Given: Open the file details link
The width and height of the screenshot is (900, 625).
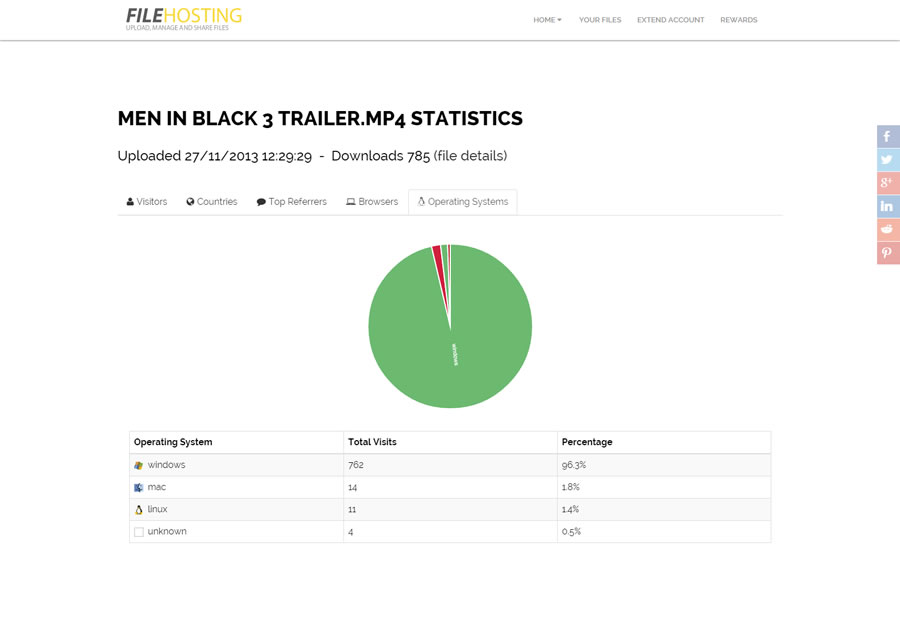Looking at the screenshot, I should [x=470, y=156].
